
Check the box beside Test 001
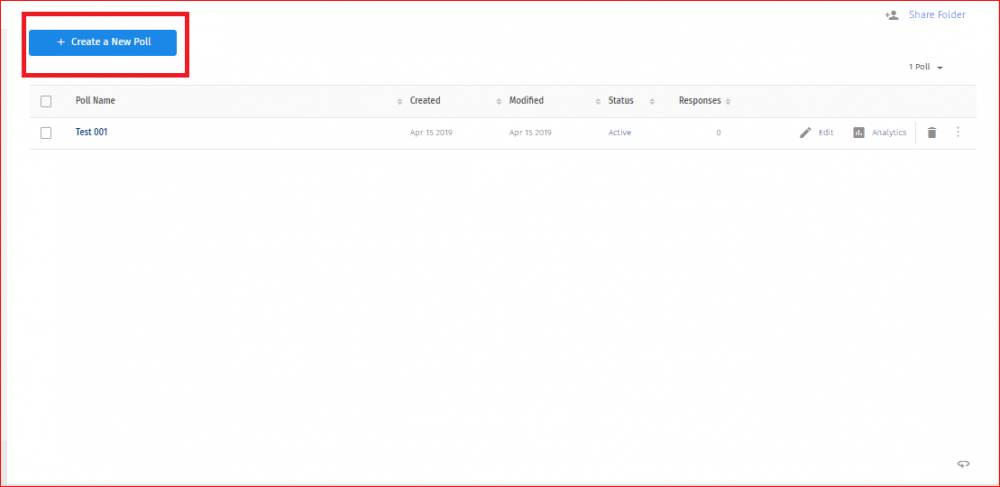(46, 133)
